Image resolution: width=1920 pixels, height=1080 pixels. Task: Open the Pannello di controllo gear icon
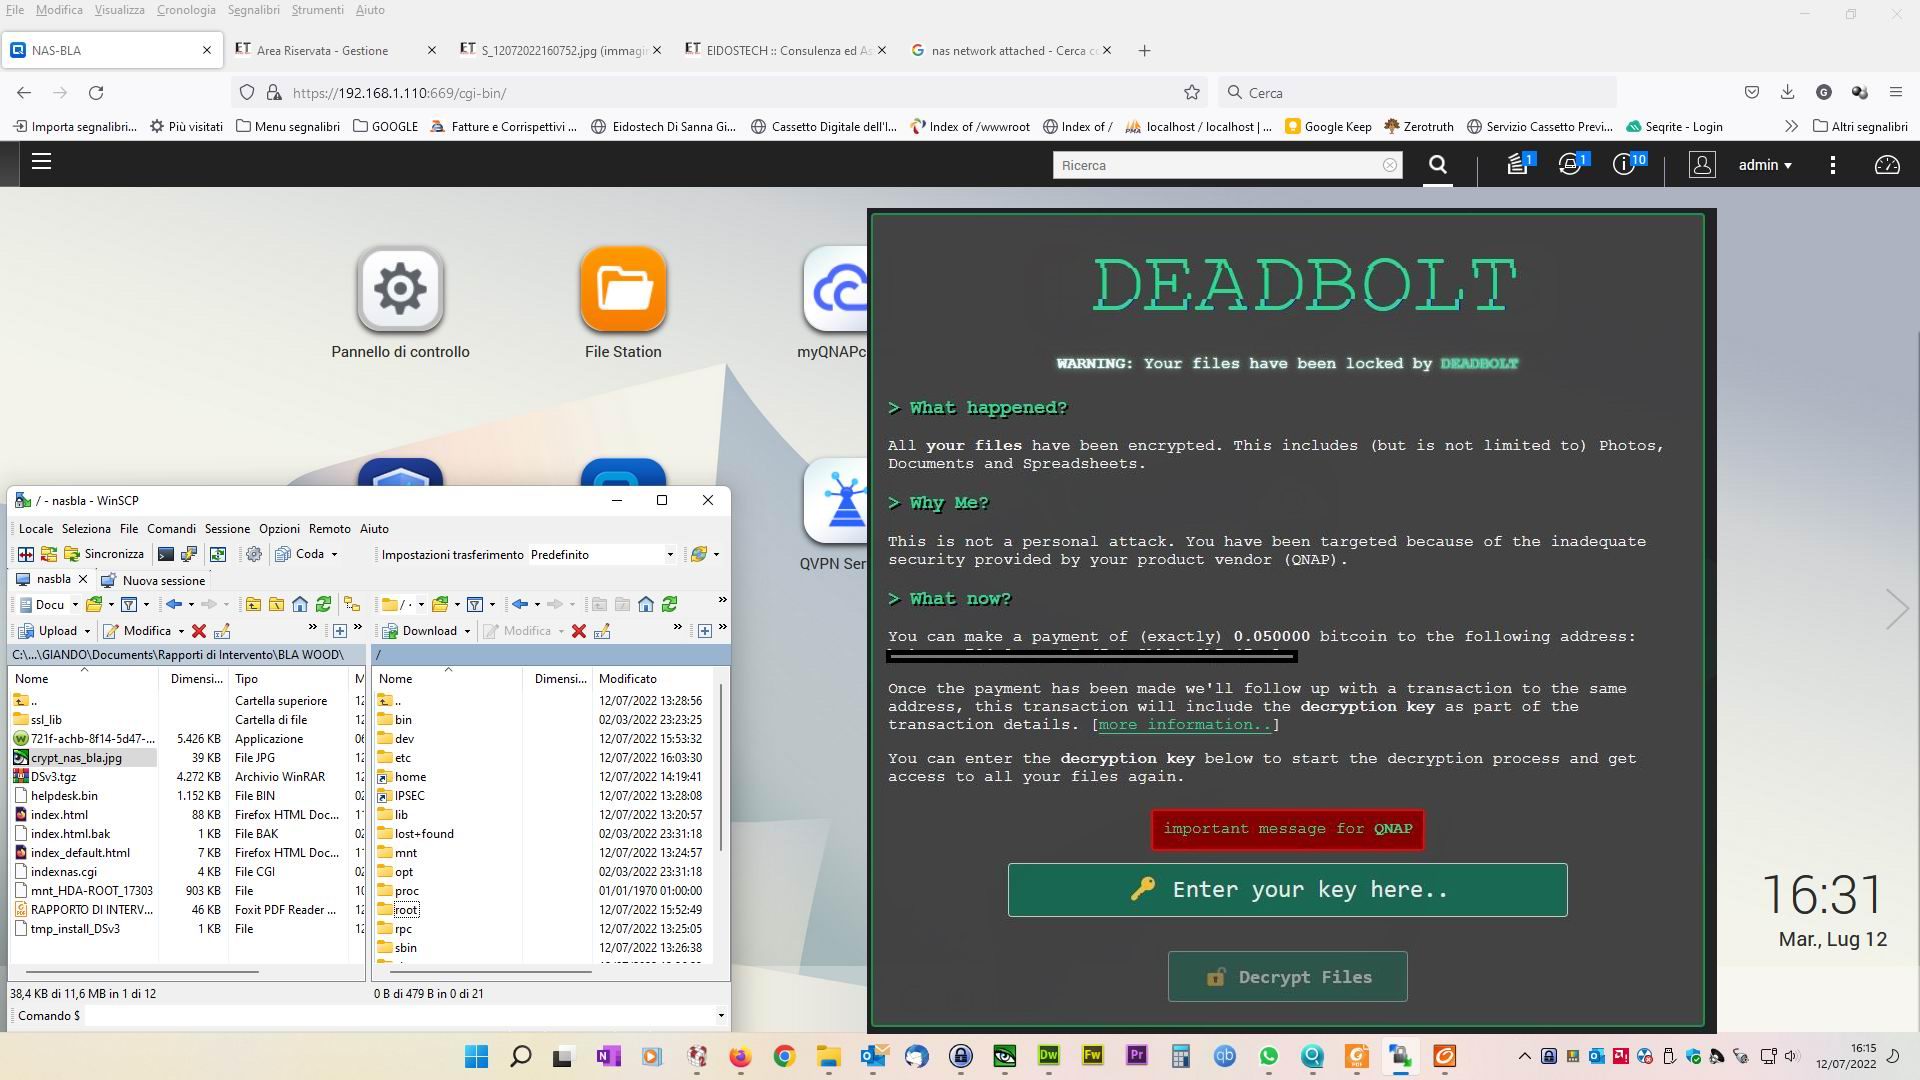point(400,289)
